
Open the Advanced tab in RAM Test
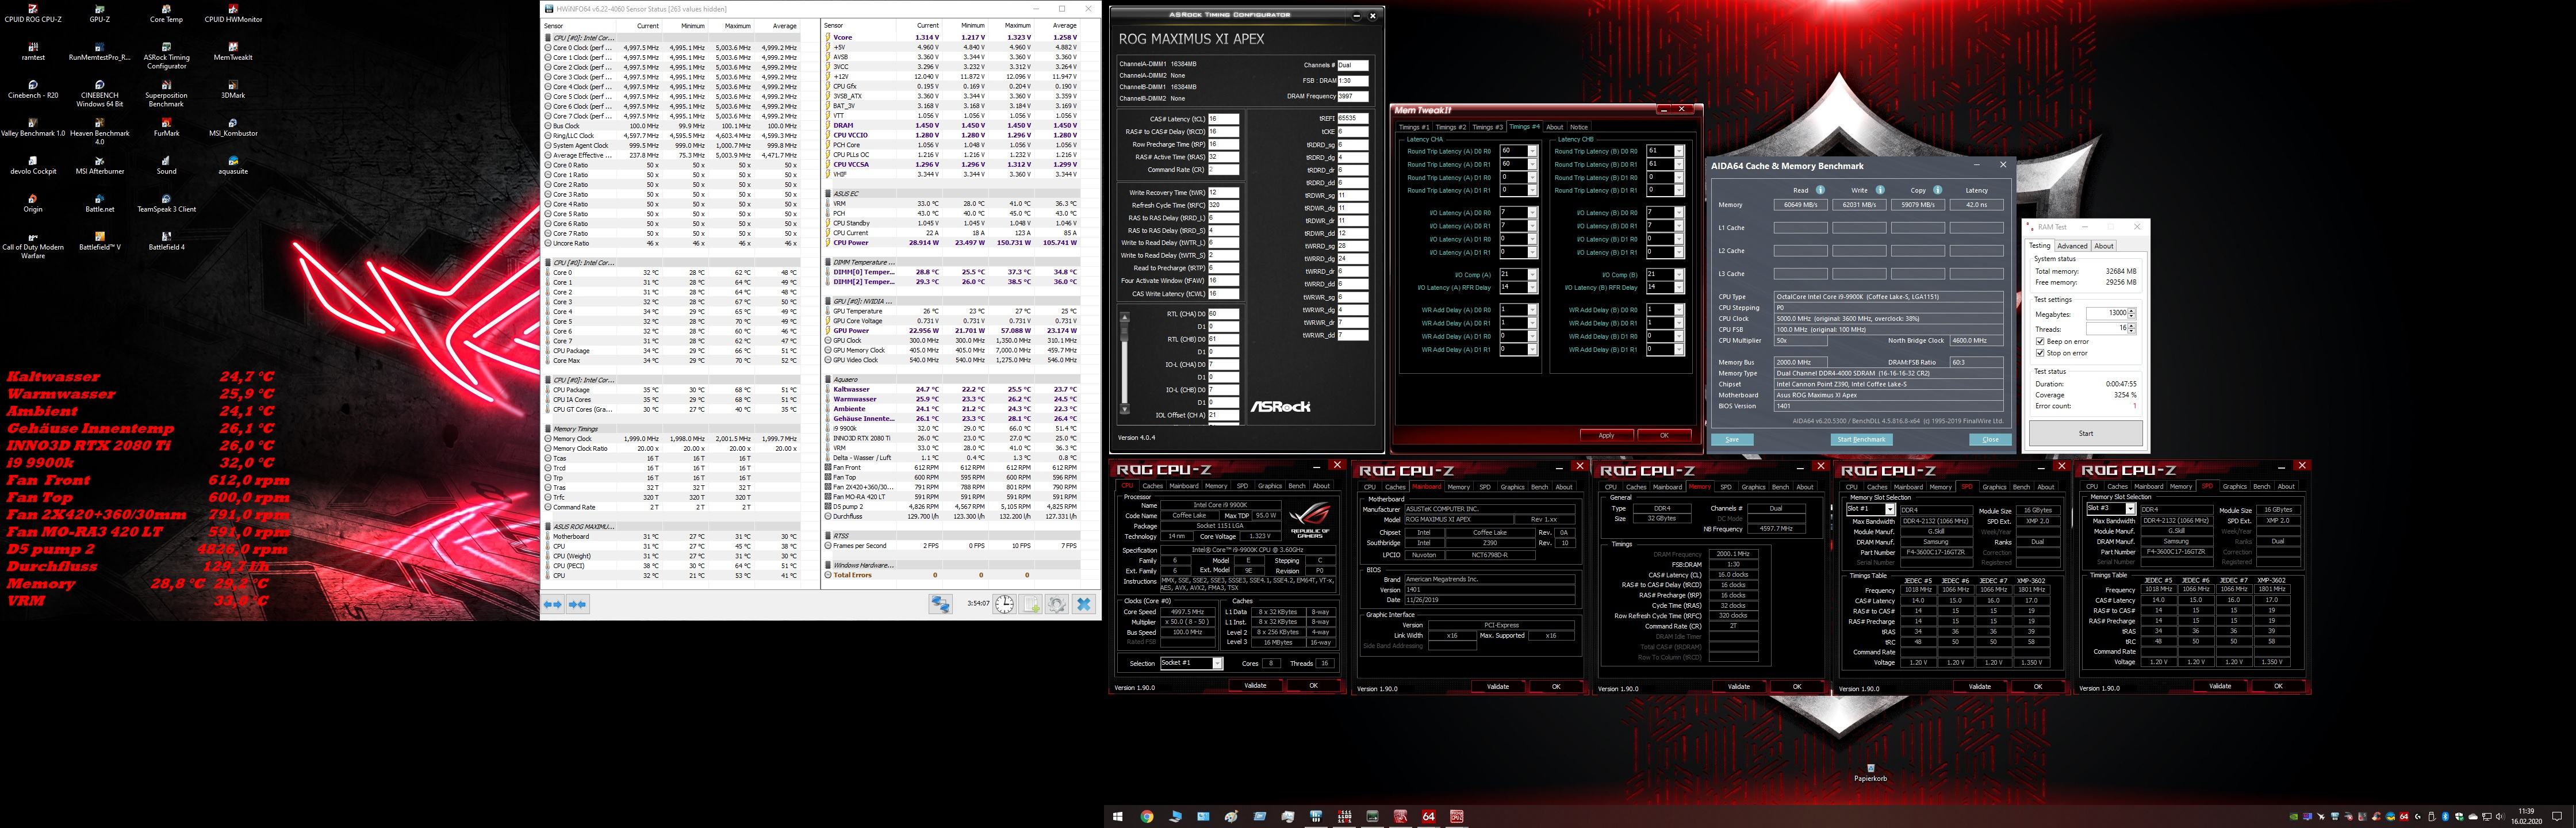[x=2071, y=246]
